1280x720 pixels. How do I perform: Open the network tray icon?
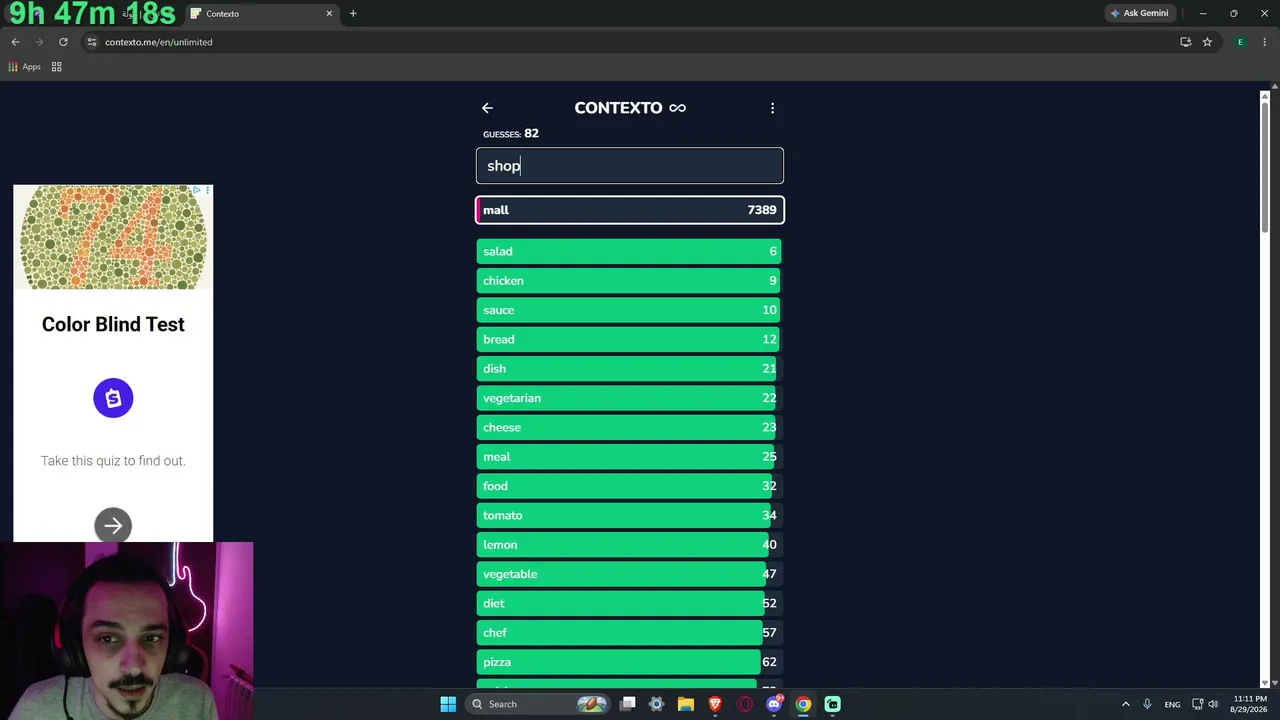coord(1197,704)
